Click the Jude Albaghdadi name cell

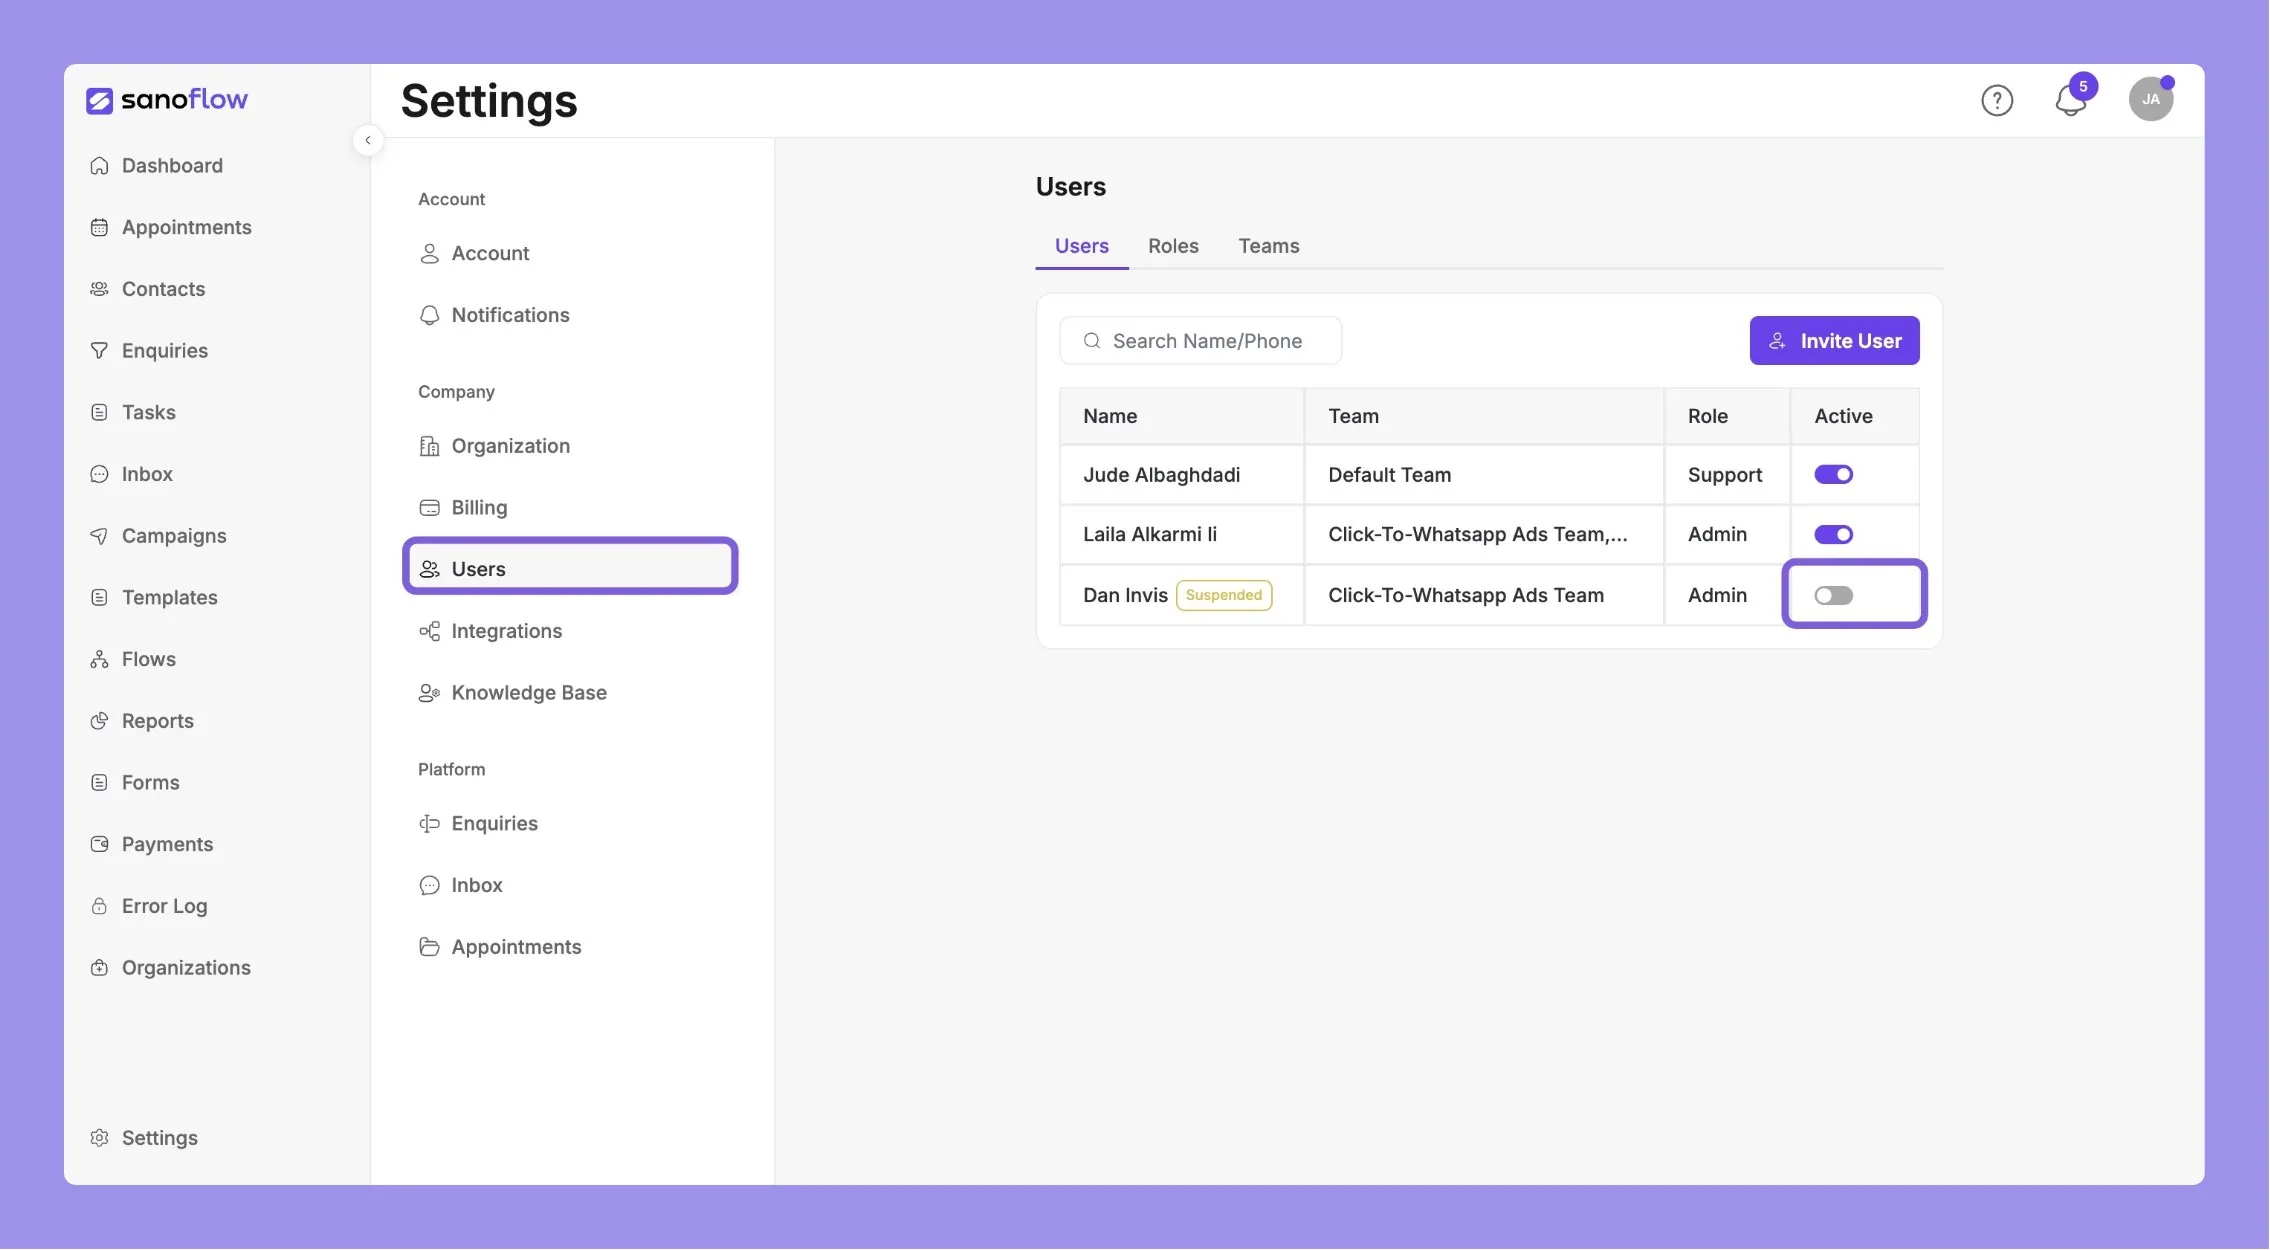pos(1181,475)
